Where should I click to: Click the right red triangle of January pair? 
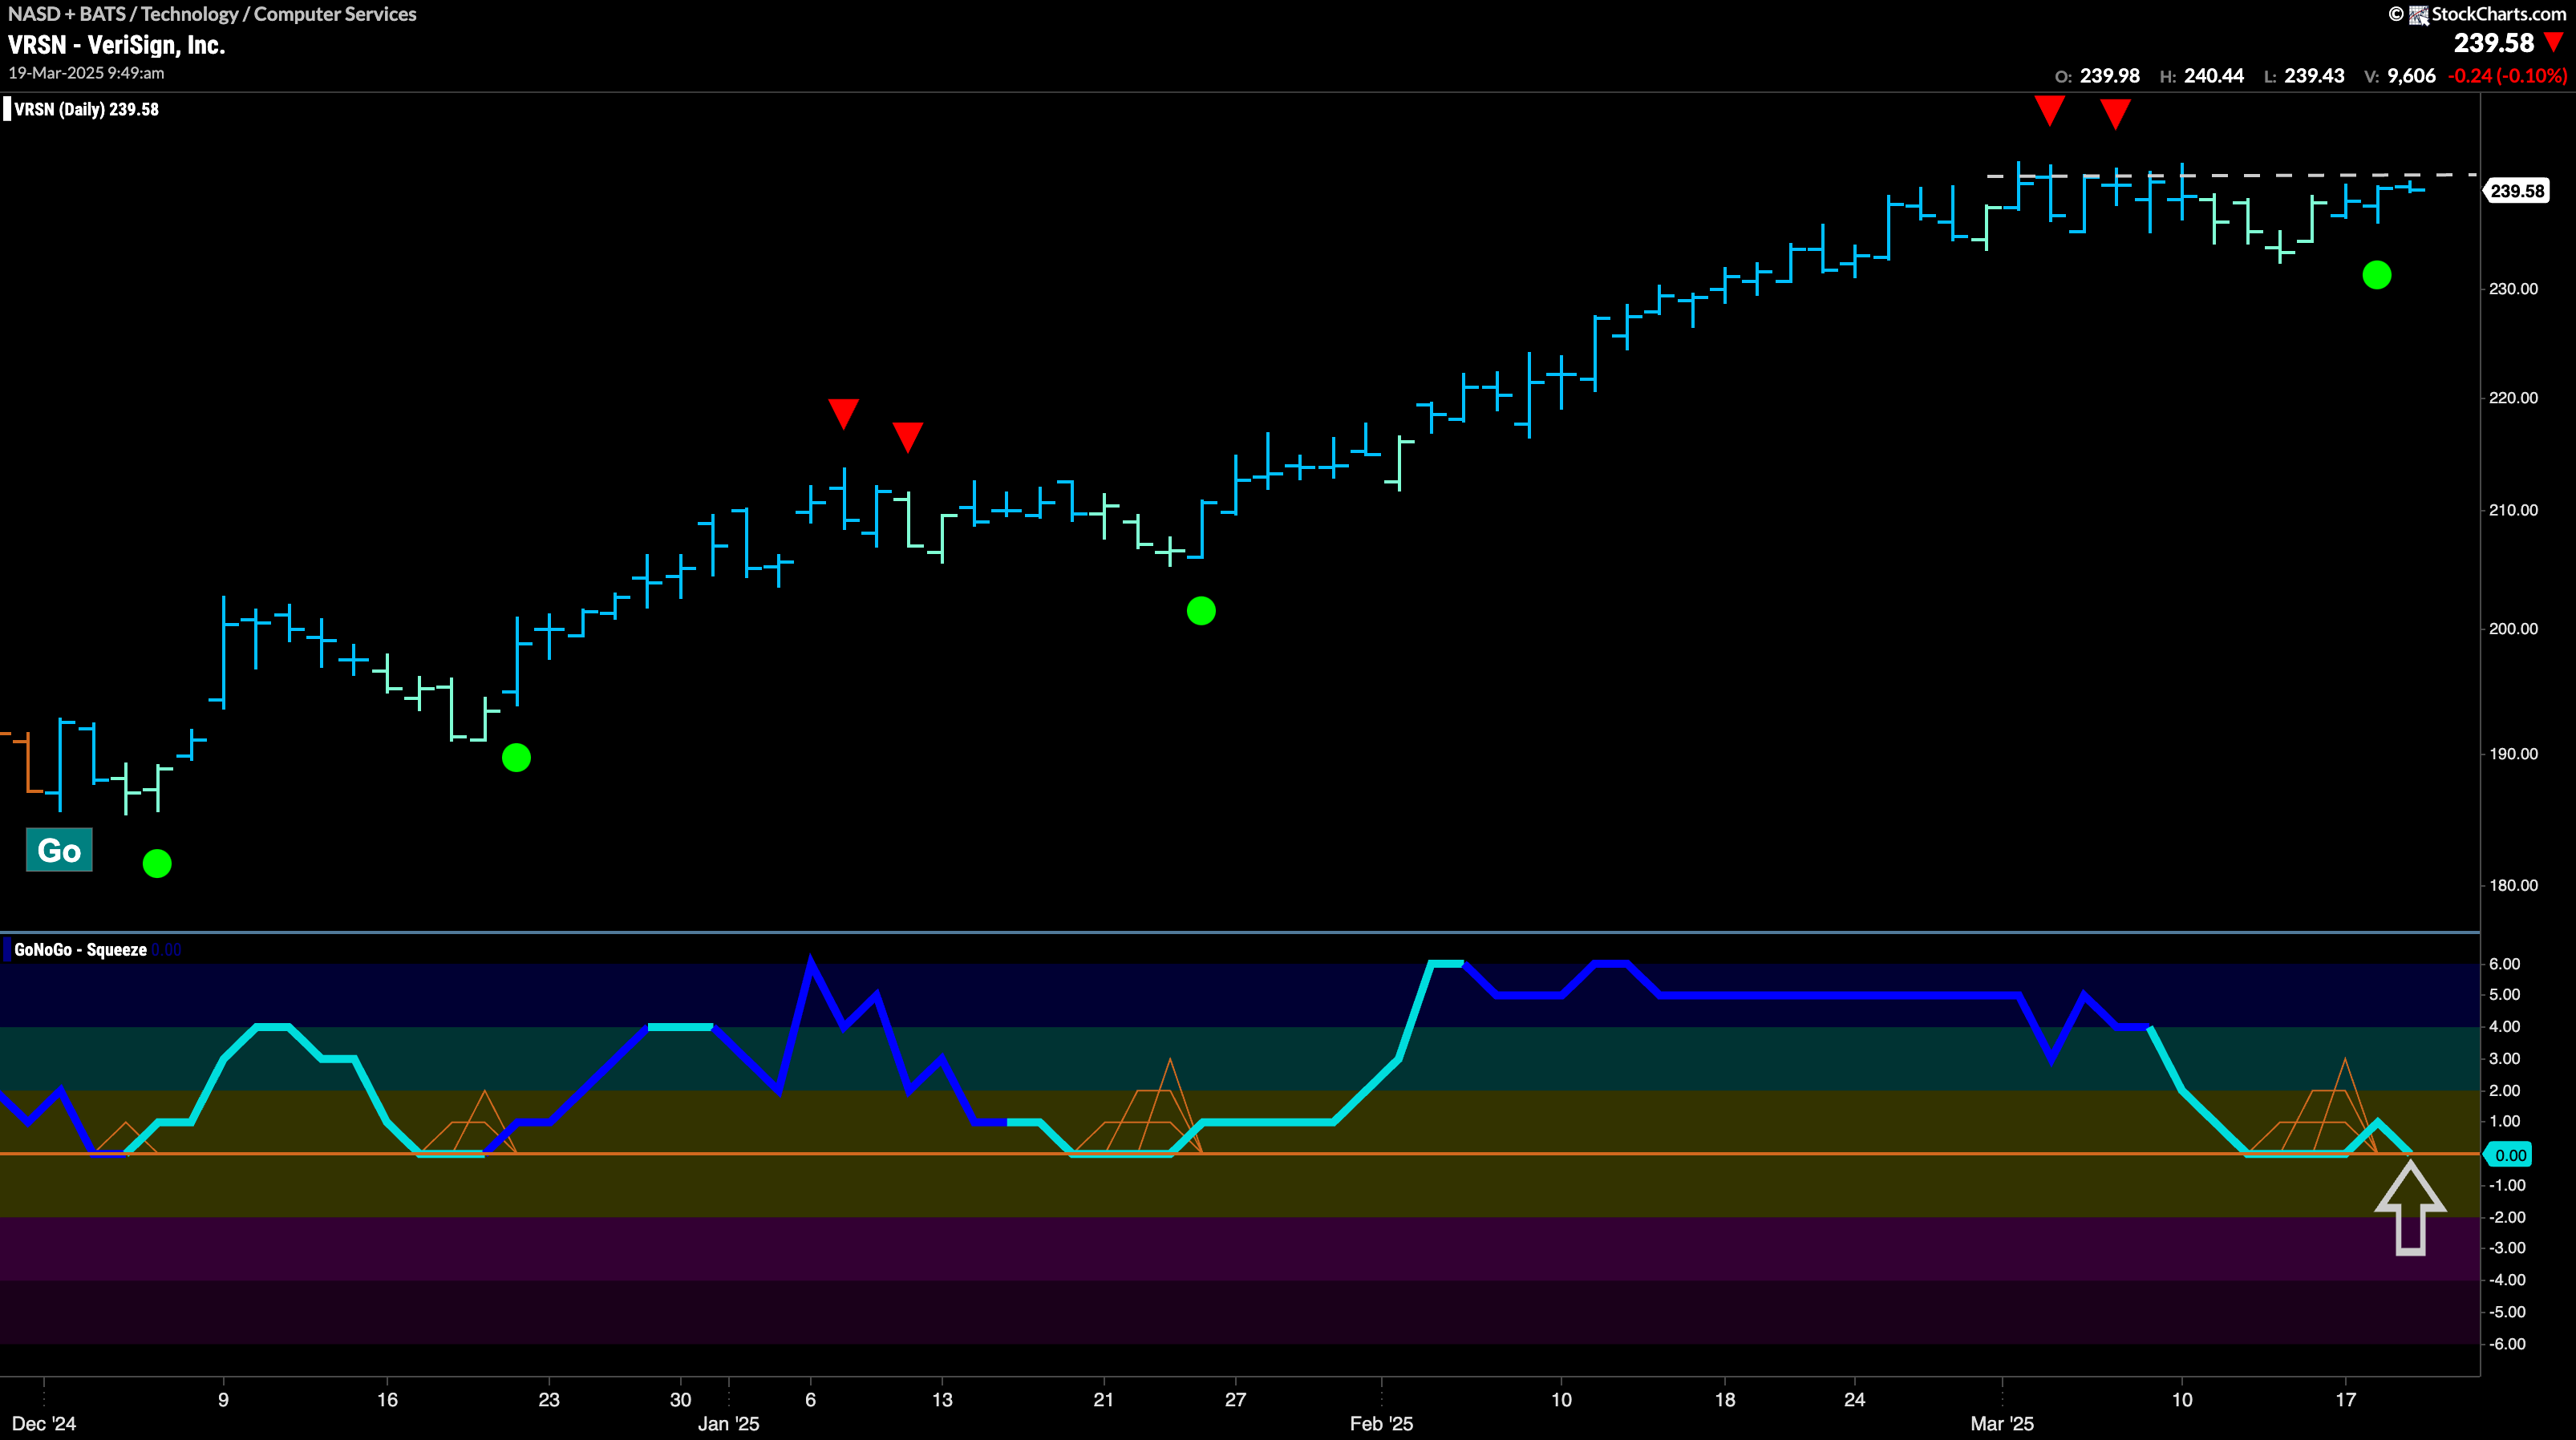click(x=907, y=437)
